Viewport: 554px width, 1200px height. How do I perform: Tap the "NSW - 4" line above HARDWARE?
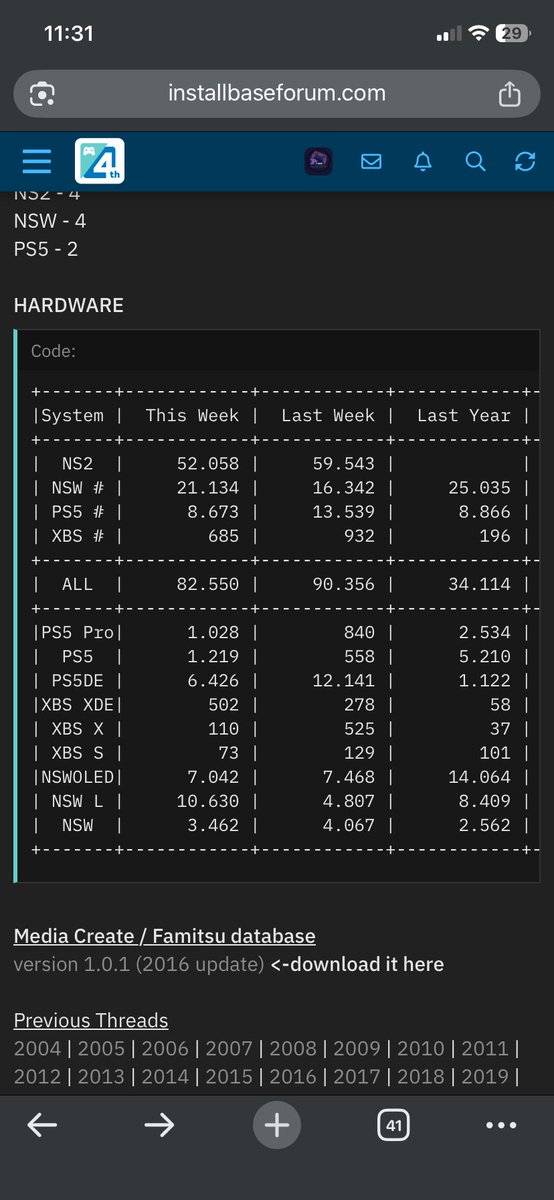pyautogui.click(x=50, y=220)
